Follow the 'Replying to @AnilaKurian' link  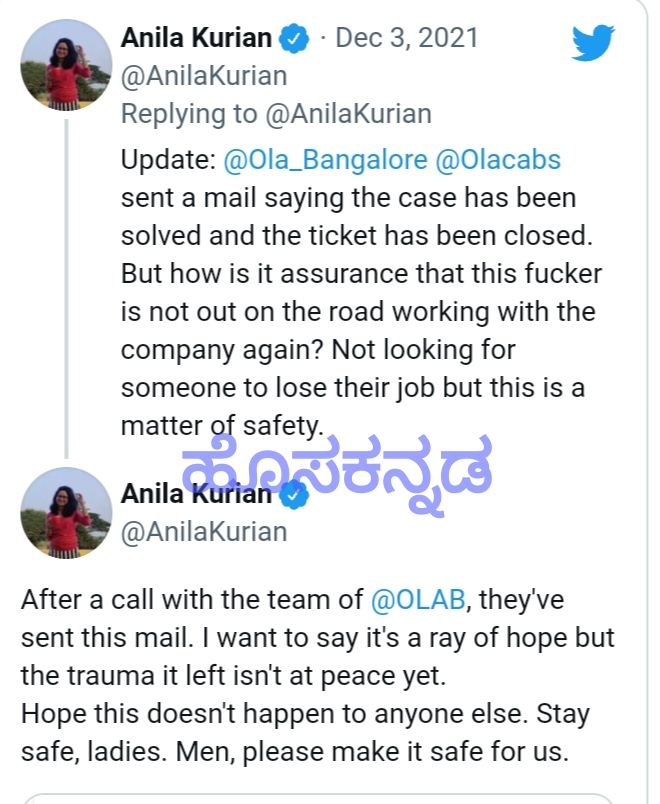tap(348, 113)
